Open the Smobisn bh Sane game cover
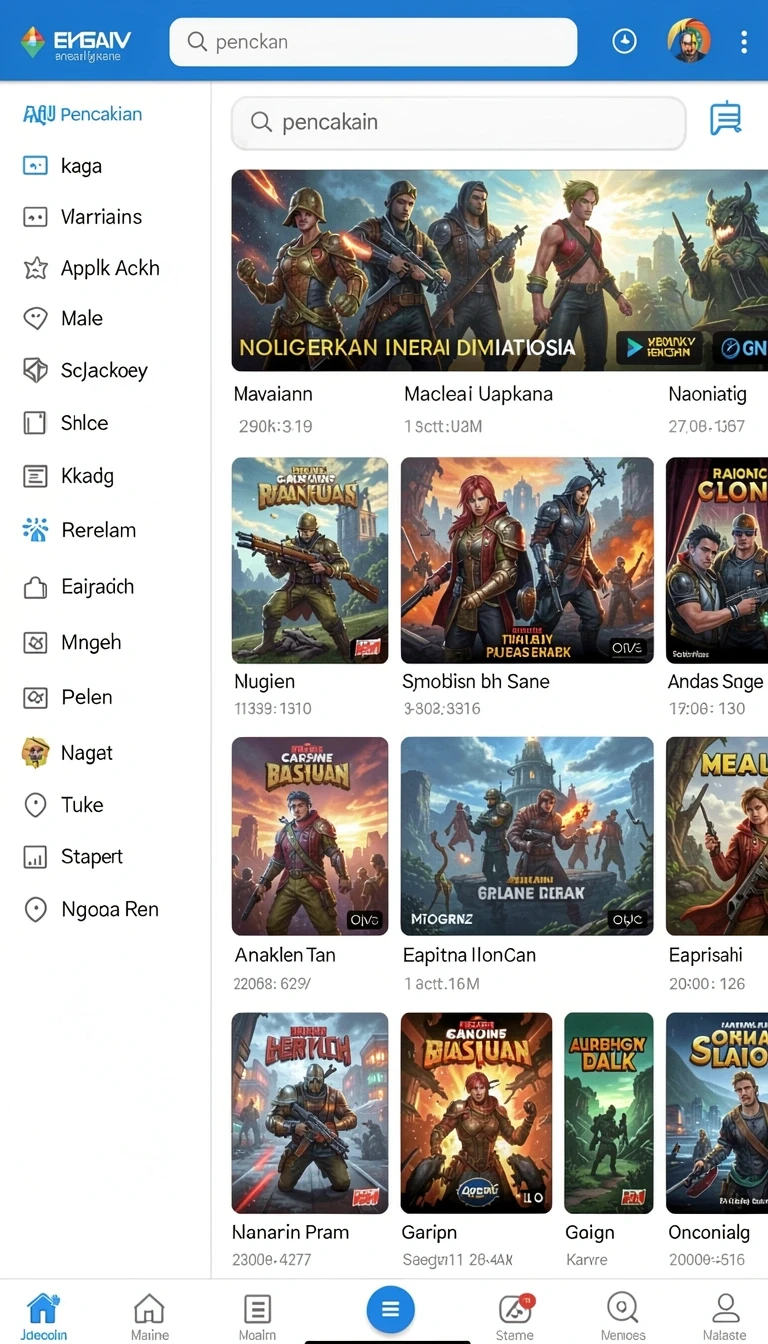Viewport: 768px width, 1344px height. (x=527, y=560)
